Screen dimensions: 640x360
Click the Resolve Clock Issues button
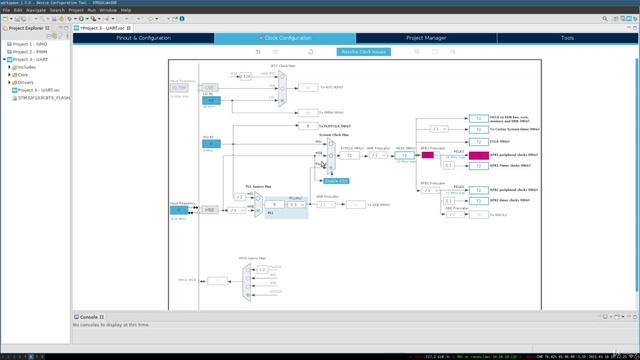click(x=364, y=52)
